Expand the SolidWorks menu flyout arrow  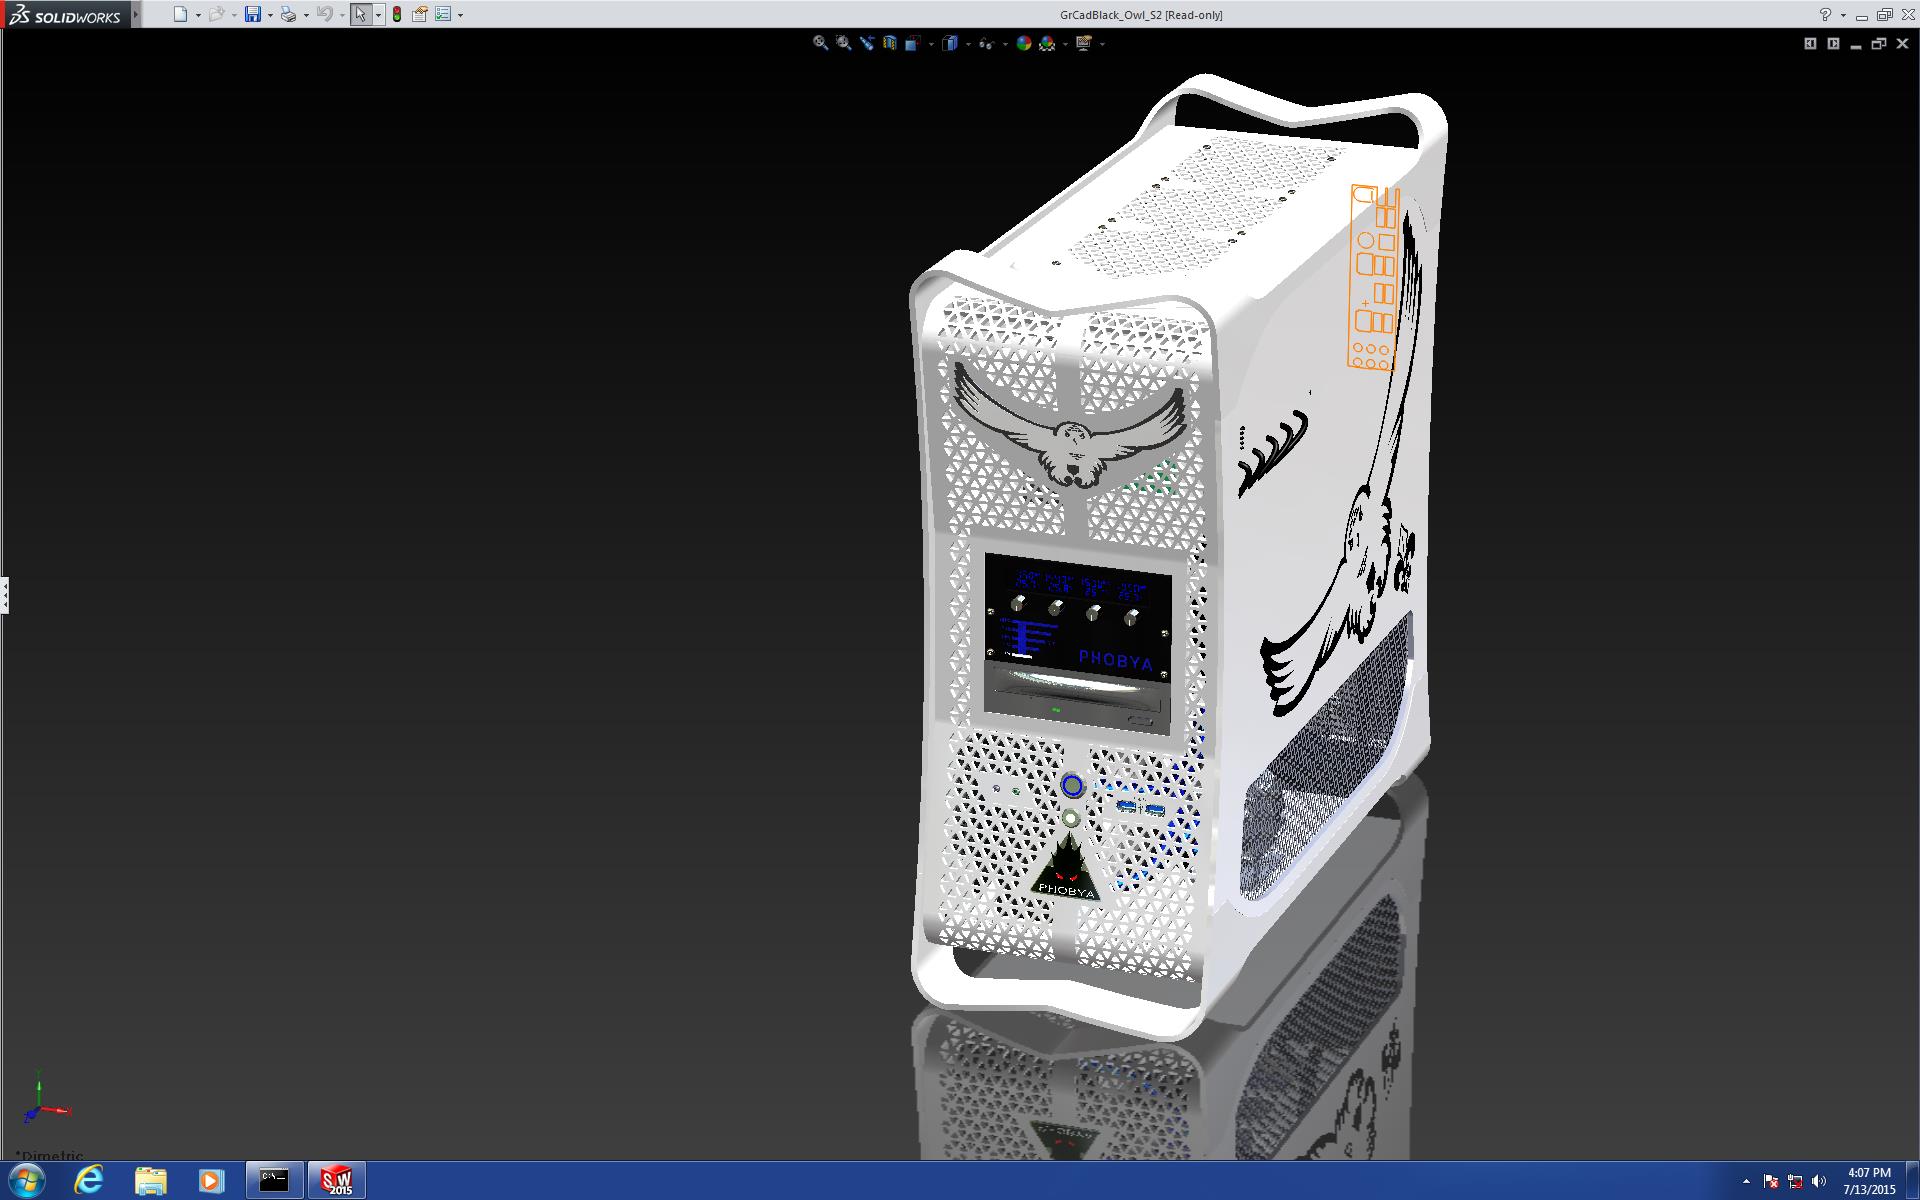tap(136, 14)
